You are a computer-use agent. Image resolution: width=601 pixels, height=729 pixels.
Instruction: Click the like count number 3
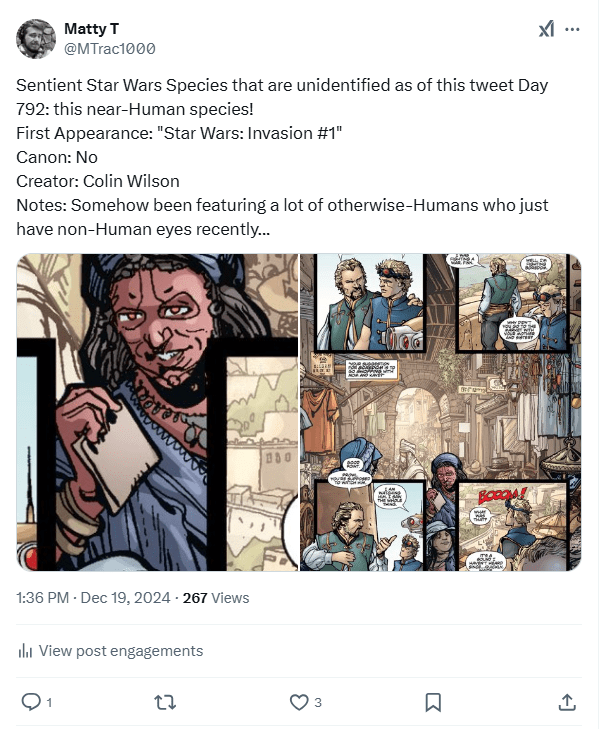tap(318, 703)
